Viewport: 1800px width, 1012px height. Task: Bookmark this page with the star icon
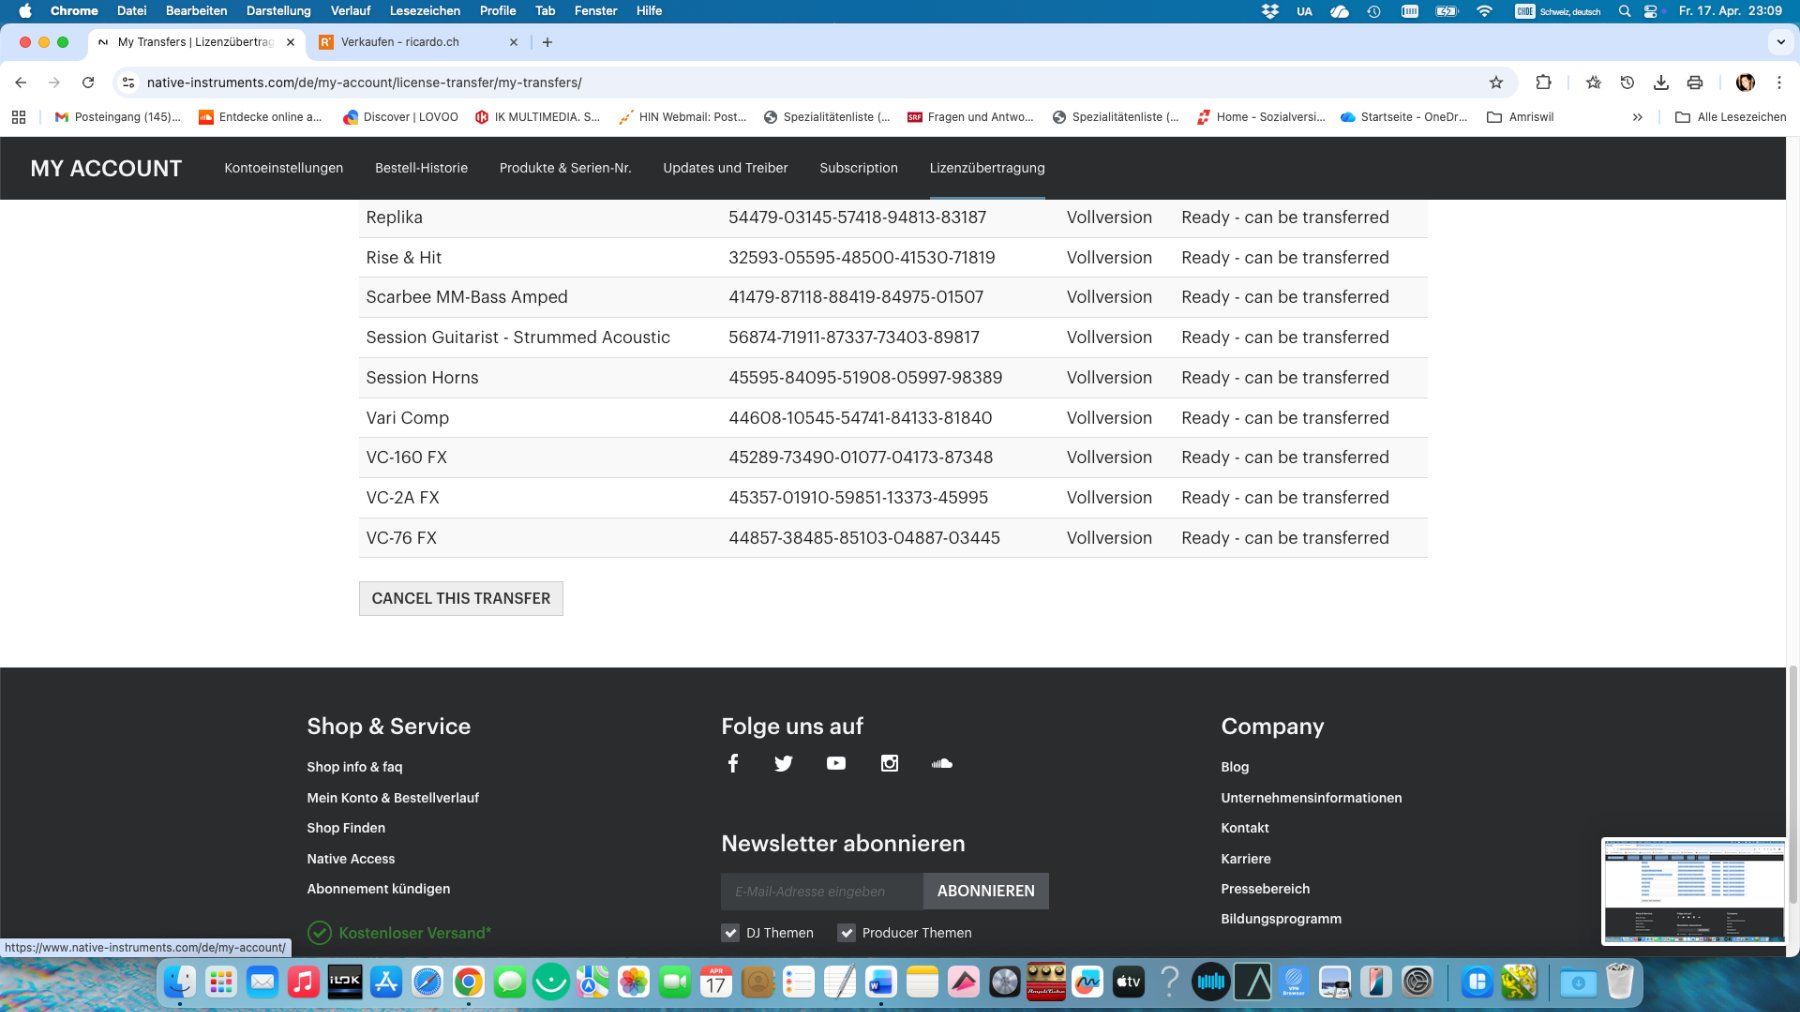coord(1496,83)
